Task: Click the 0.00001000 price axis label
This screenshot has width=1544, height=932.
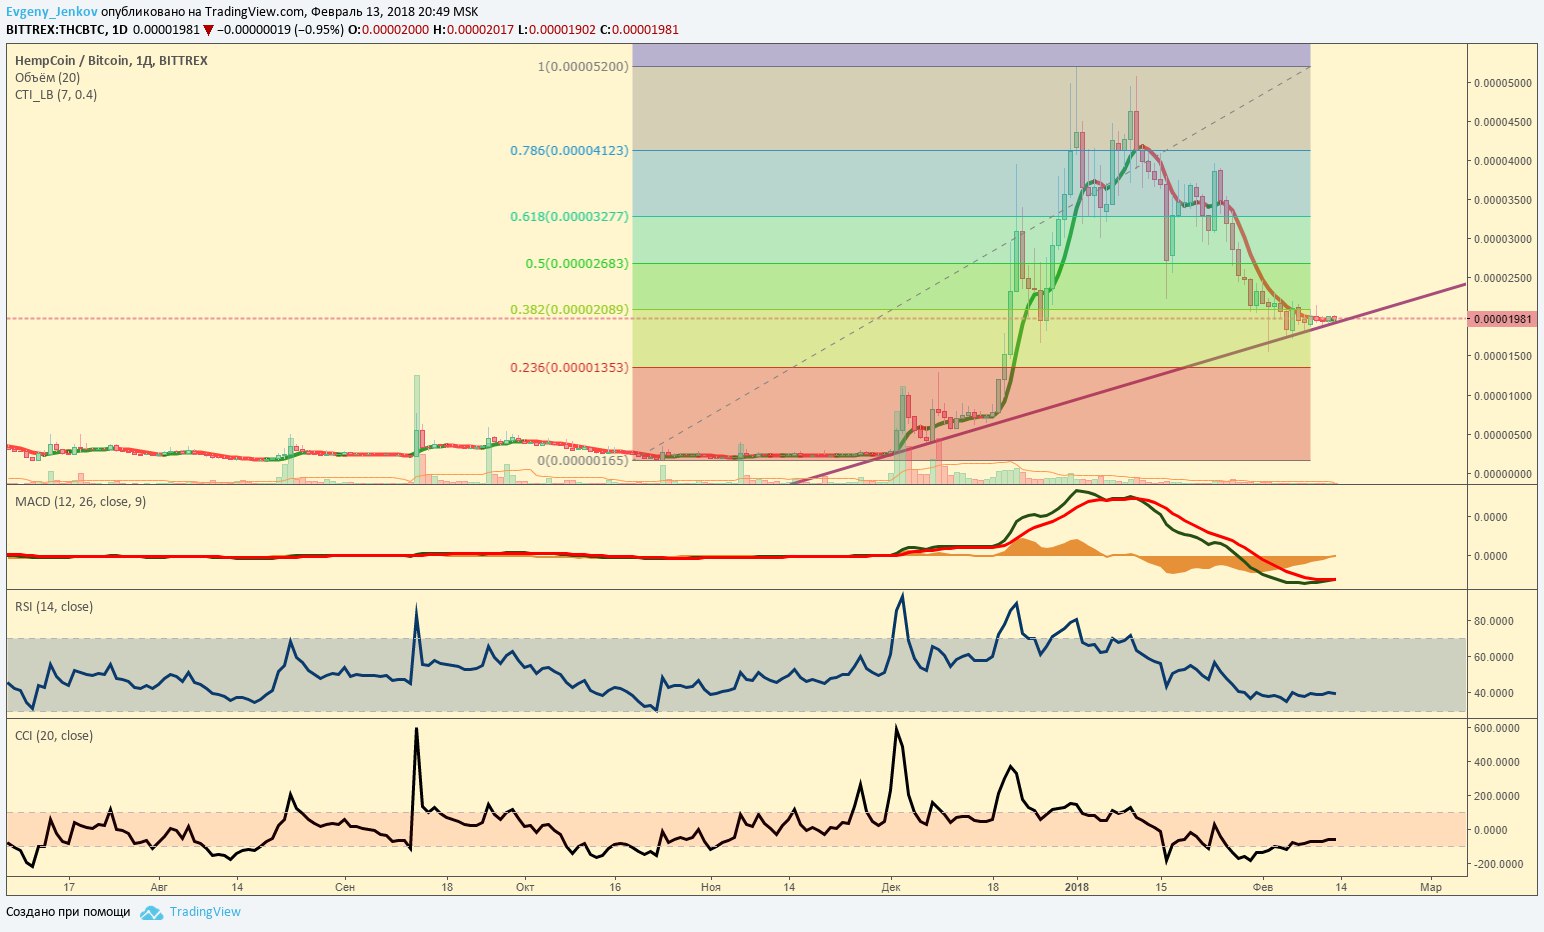Action: point(1503,396)
